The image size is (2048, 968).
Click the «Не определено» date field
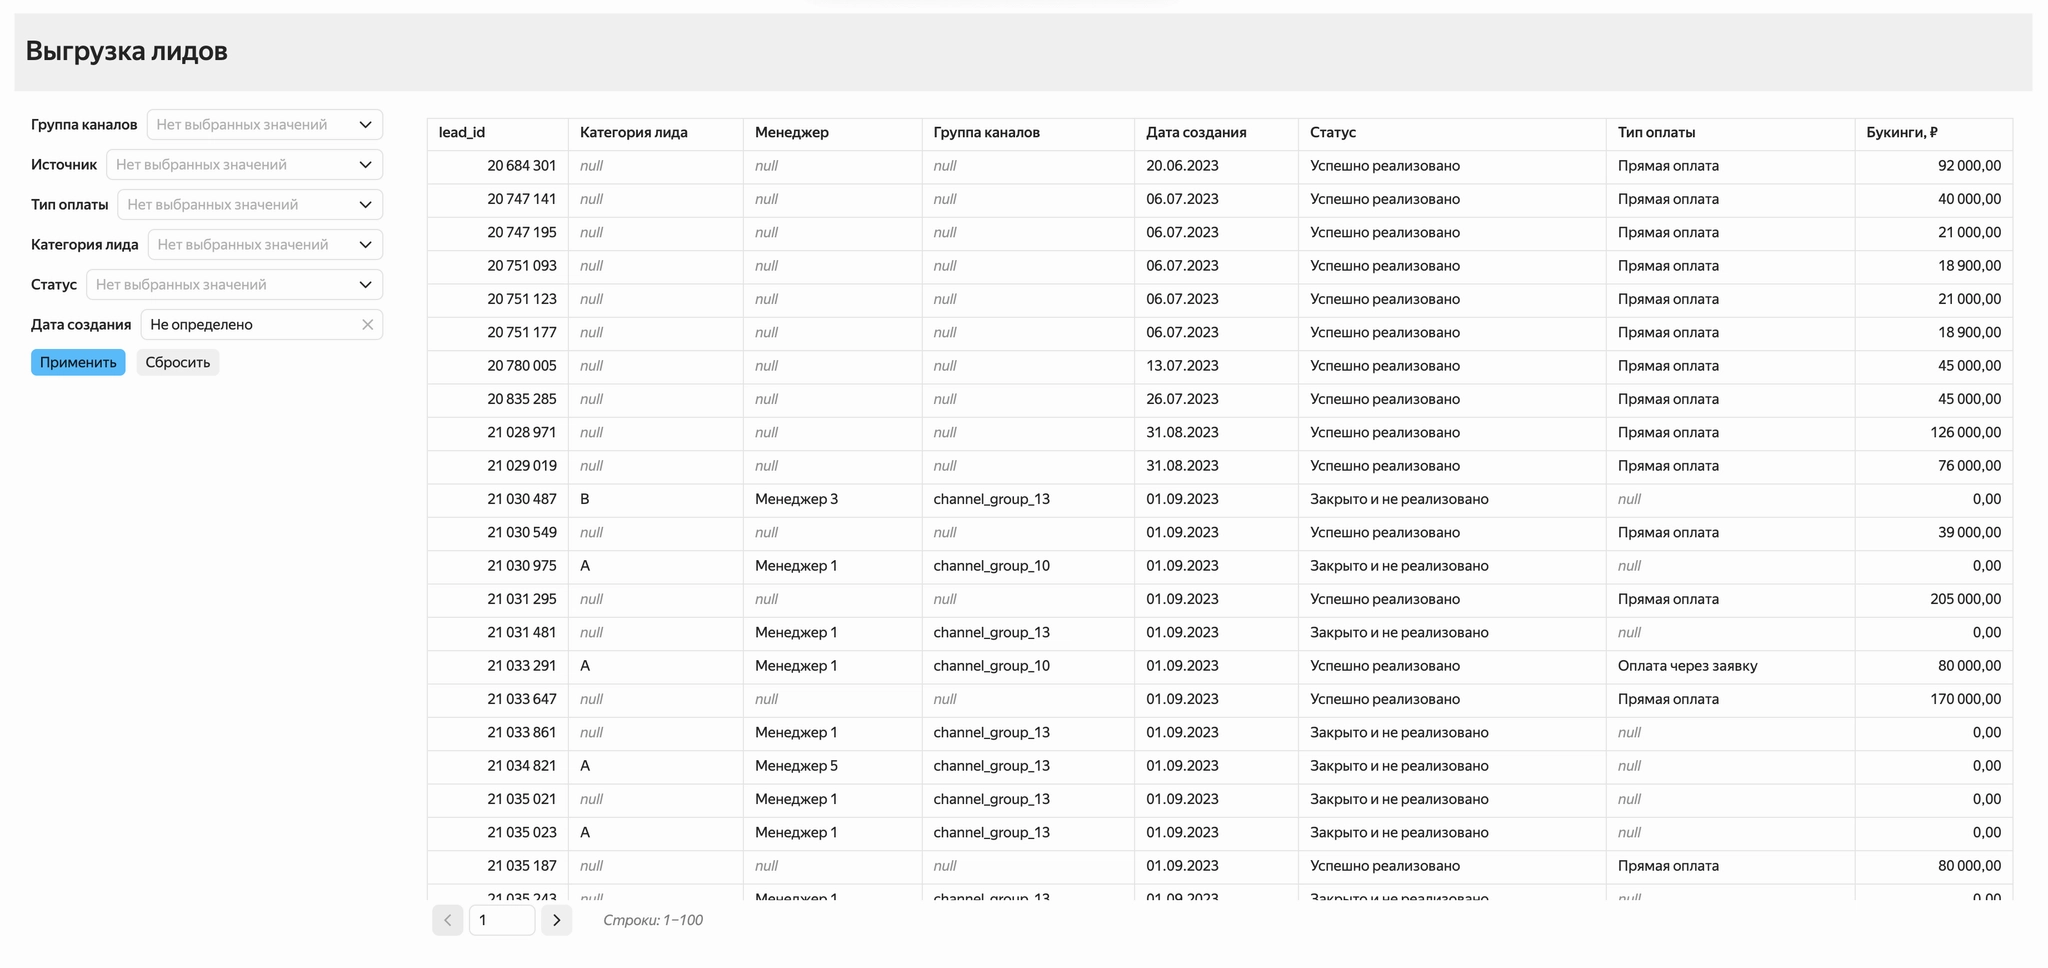[x=250, y=324]
